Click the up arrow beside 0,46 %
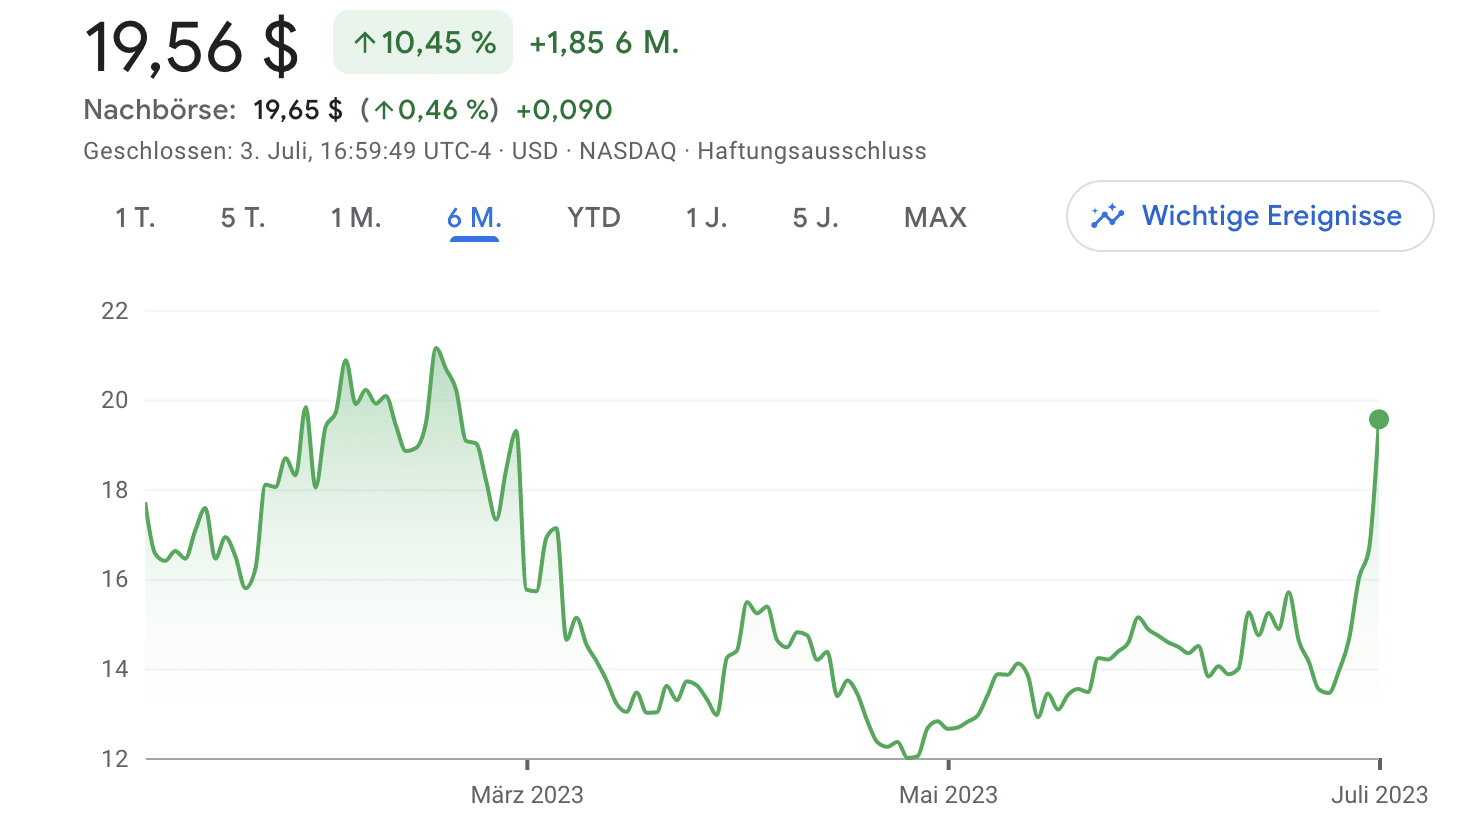1480x814 pixels. [384, 110]
